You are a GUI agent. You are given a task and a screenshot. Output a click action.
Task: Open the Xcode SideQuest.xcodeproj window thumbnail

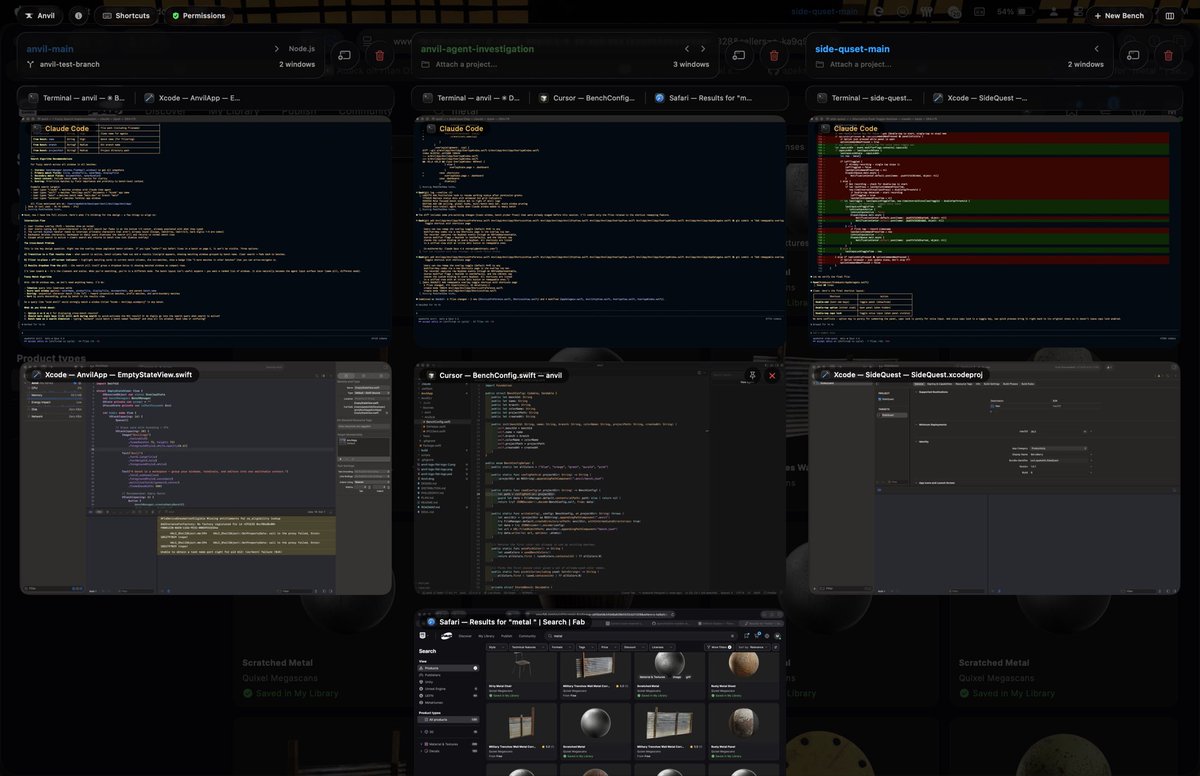(995, 478)
